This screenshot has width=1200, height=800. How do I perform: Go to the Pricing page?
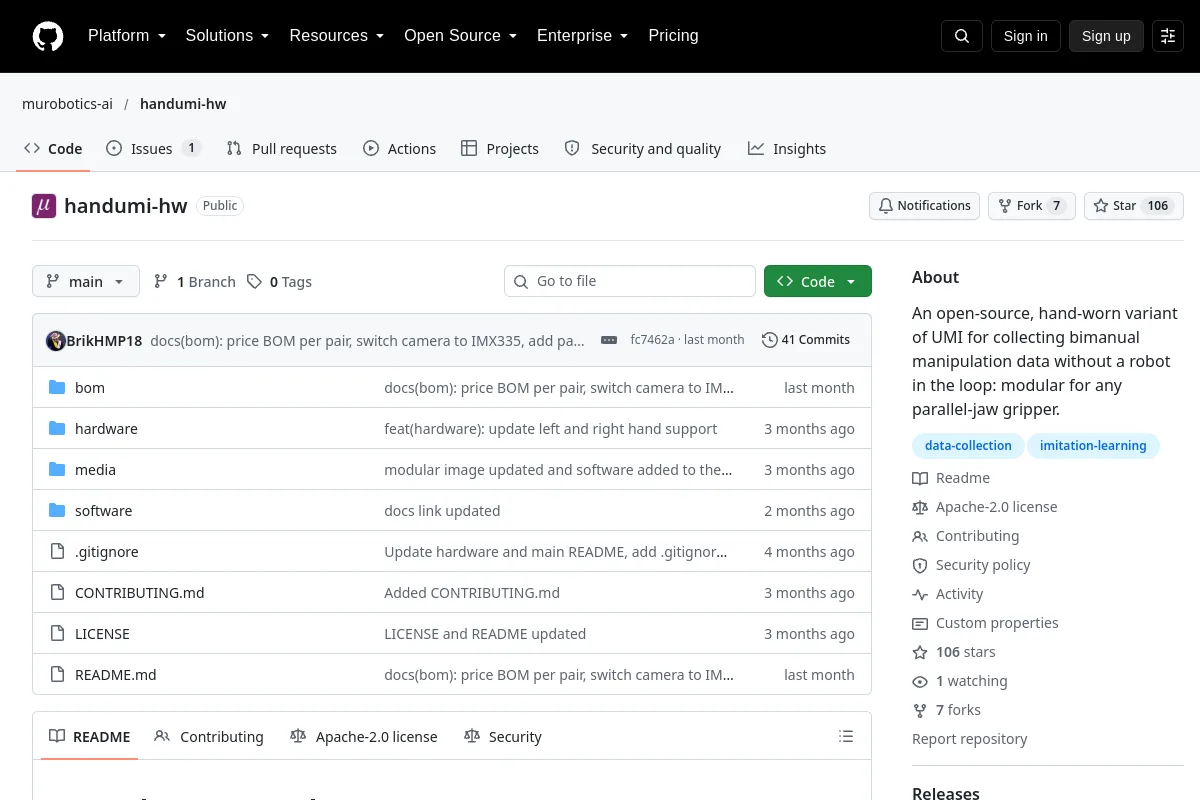673,36
